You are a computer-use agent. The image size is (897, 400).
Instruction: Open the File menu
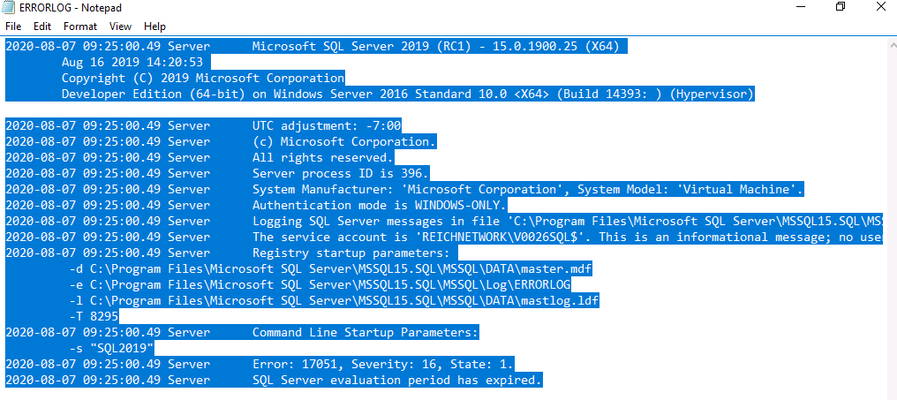point(13,26)
